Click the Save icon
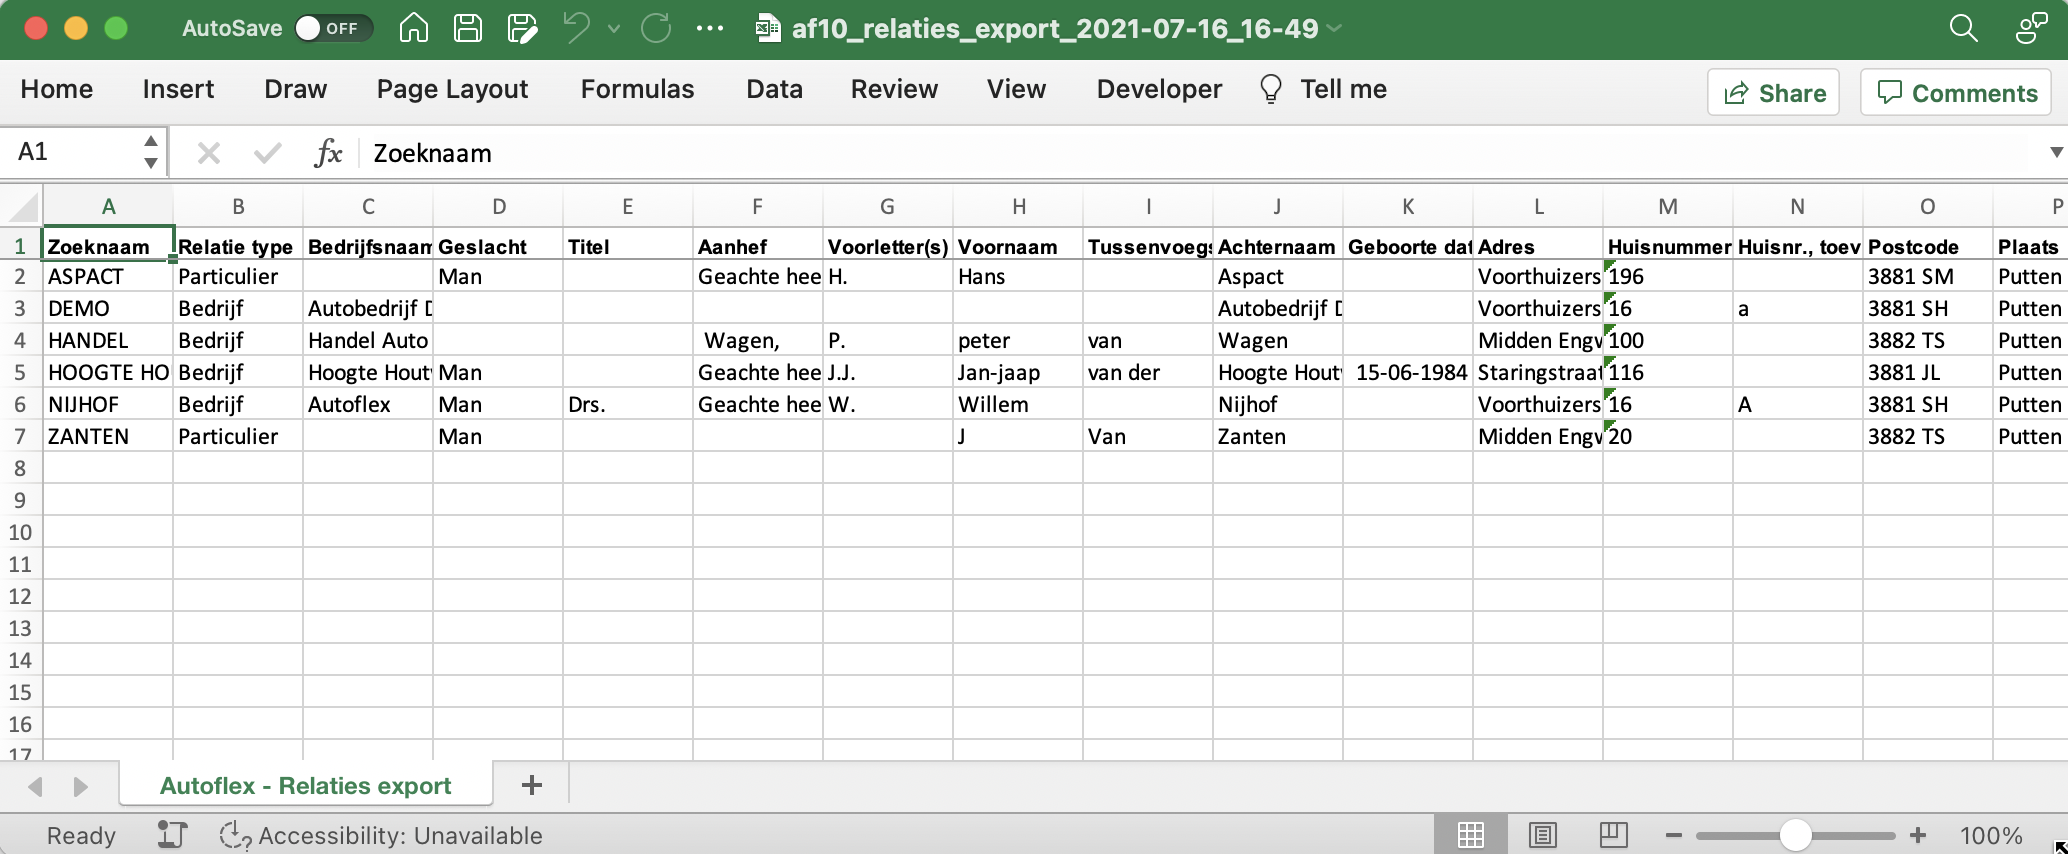The width and height of the screenshot is (2068, 854). (x=467, y=28)
